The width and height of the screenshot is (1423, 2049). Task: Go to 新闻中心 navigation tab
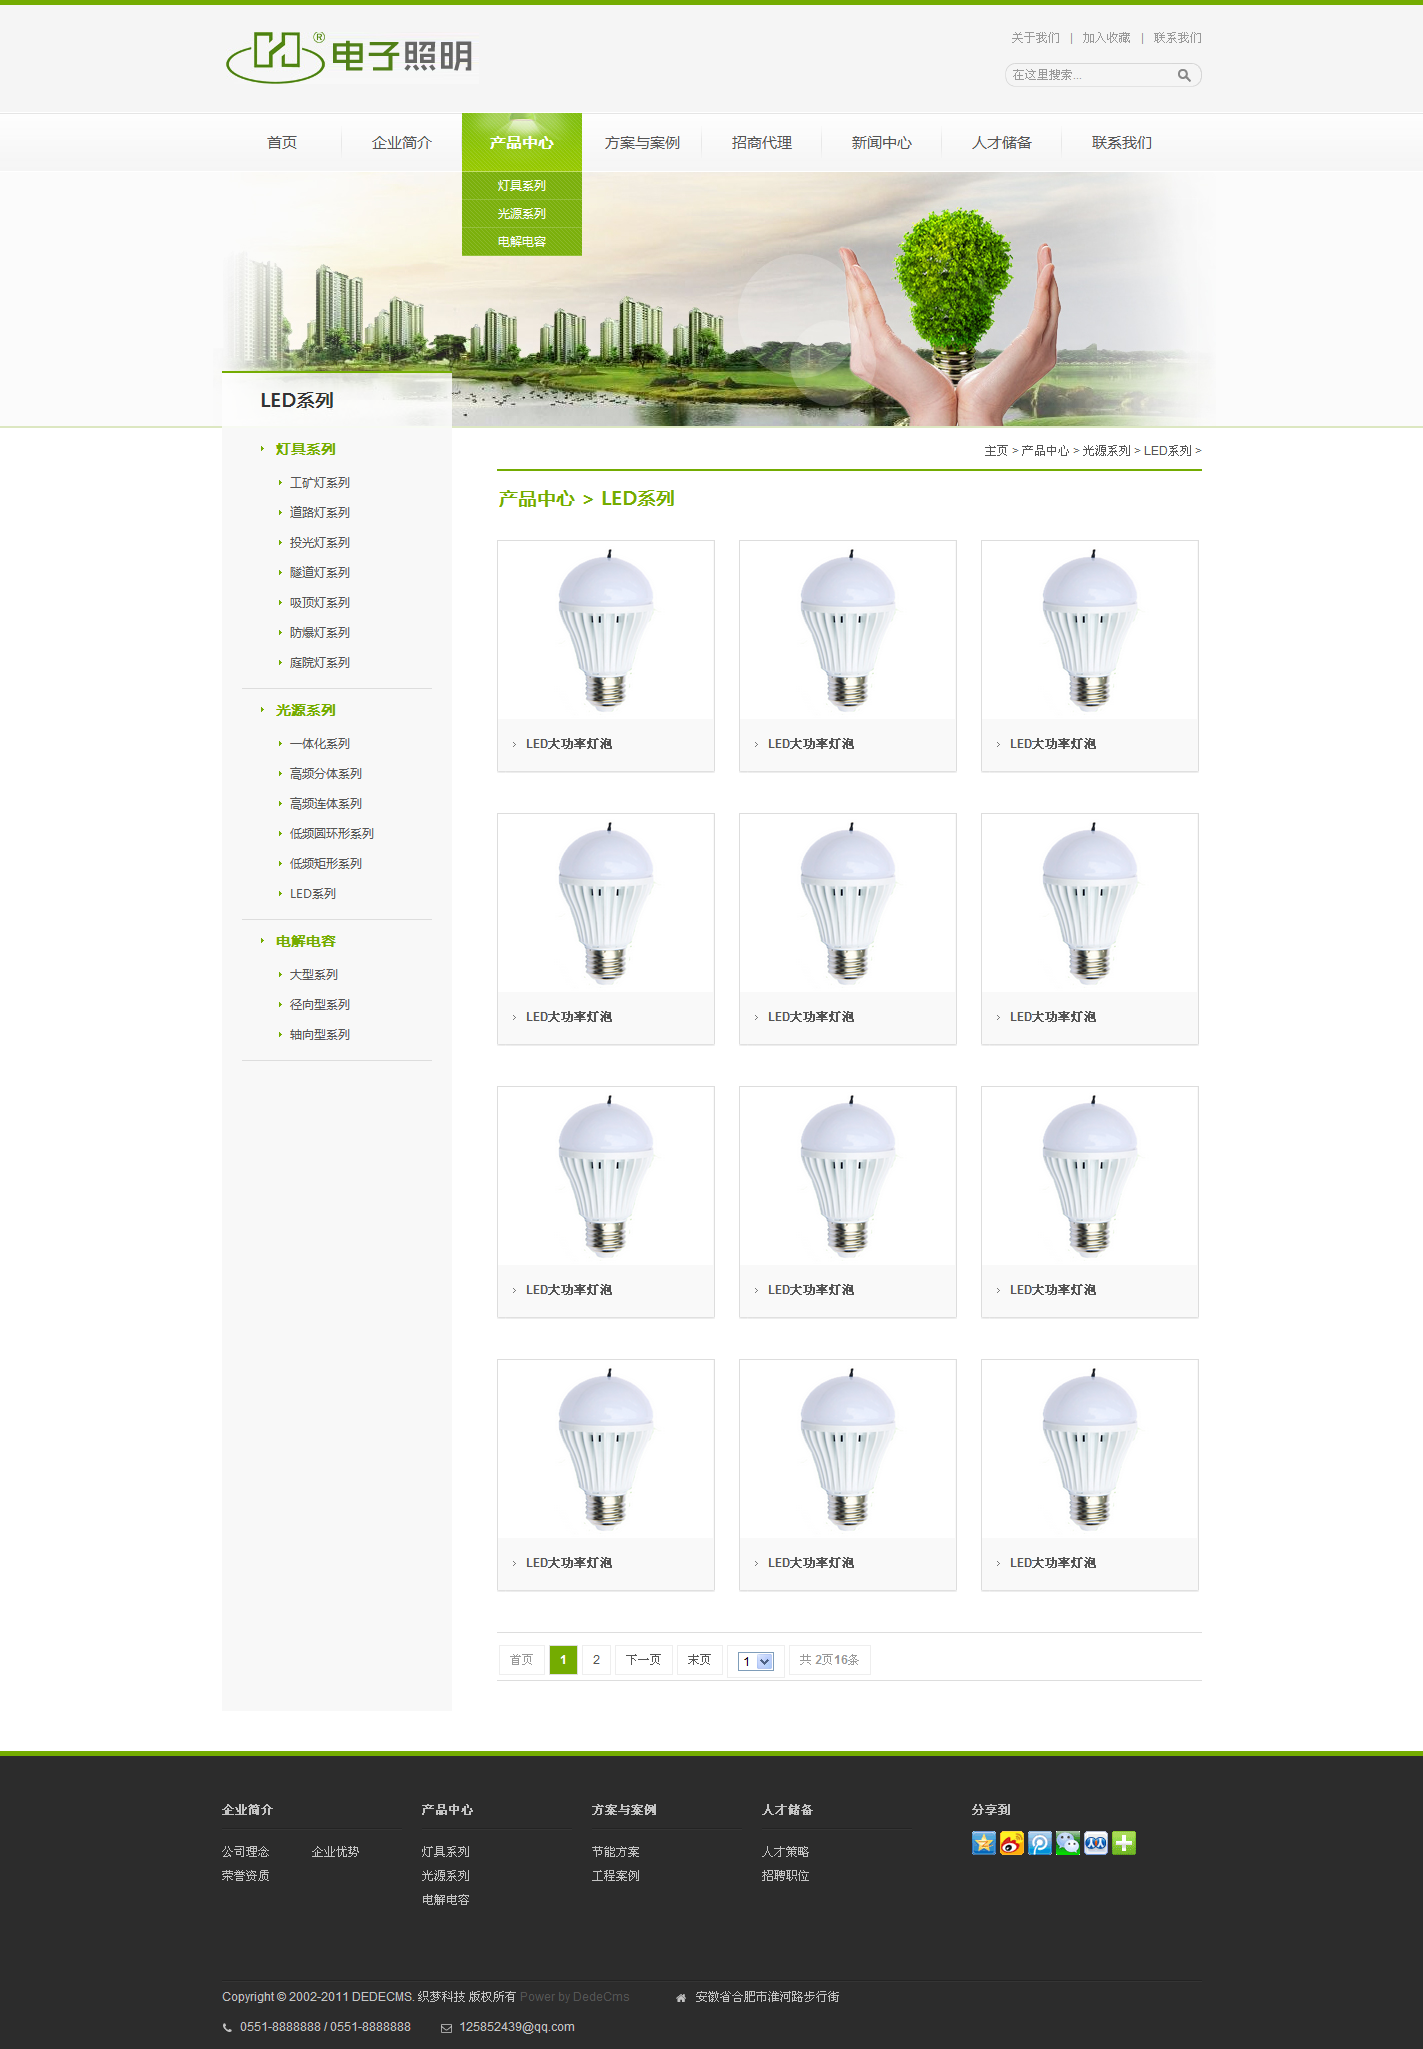(x=881, y=143)
